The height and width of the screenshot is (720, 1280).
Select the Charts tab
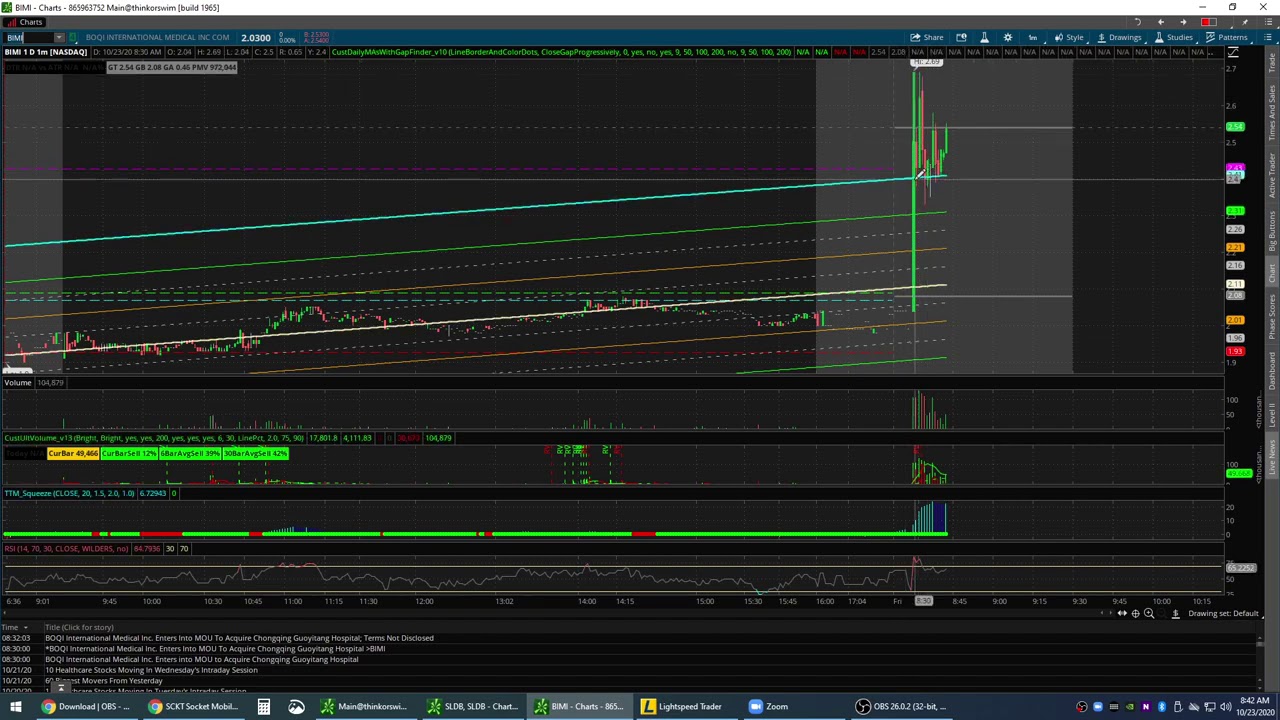[x=24, y=22]
